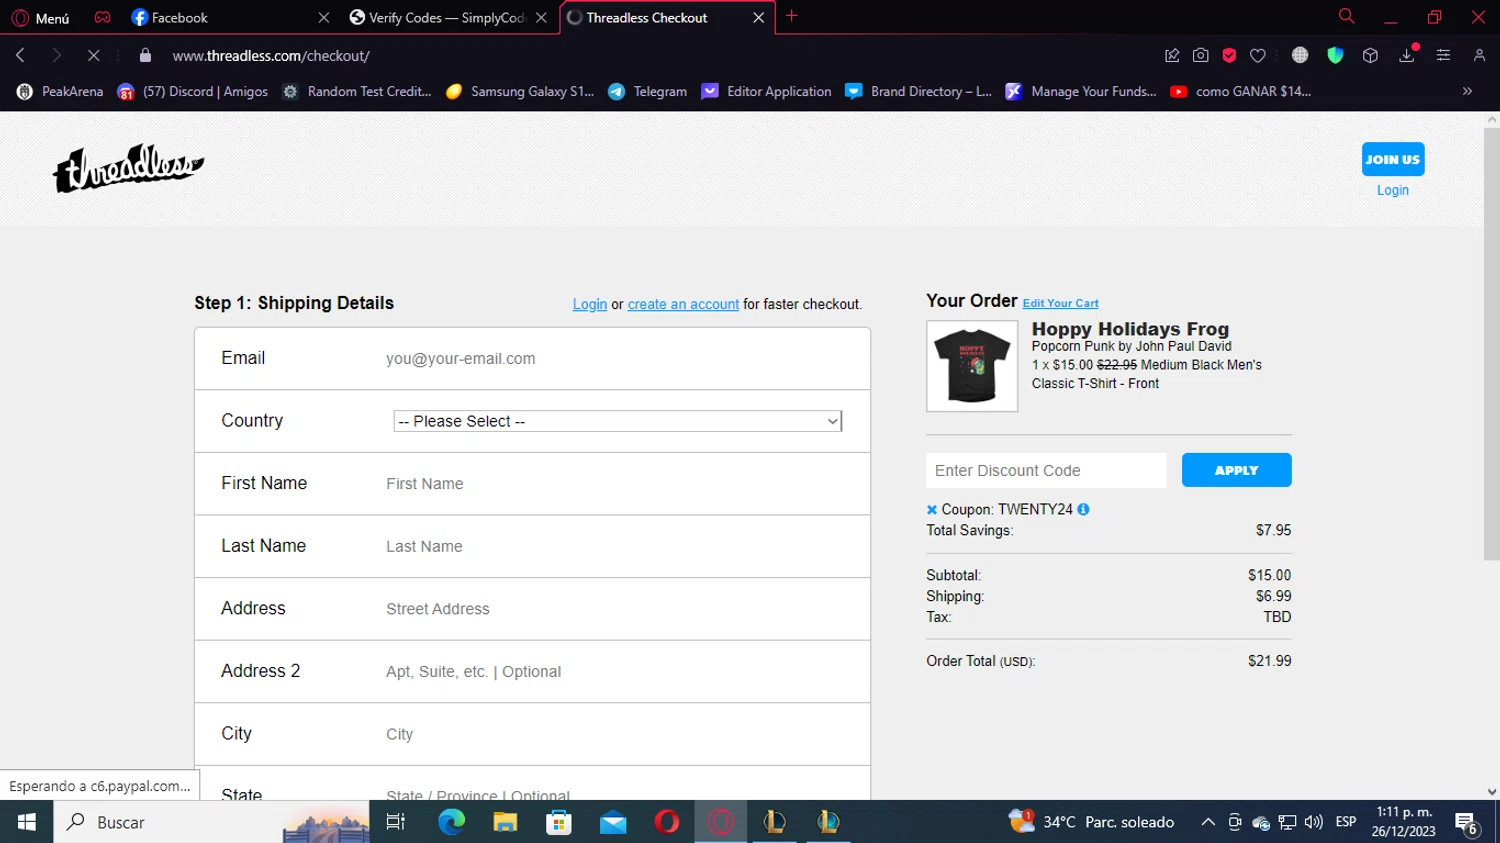1500x843 pixels.
Task: Focus the Enter Discount Code field
Action: (x=1046, y=470)
